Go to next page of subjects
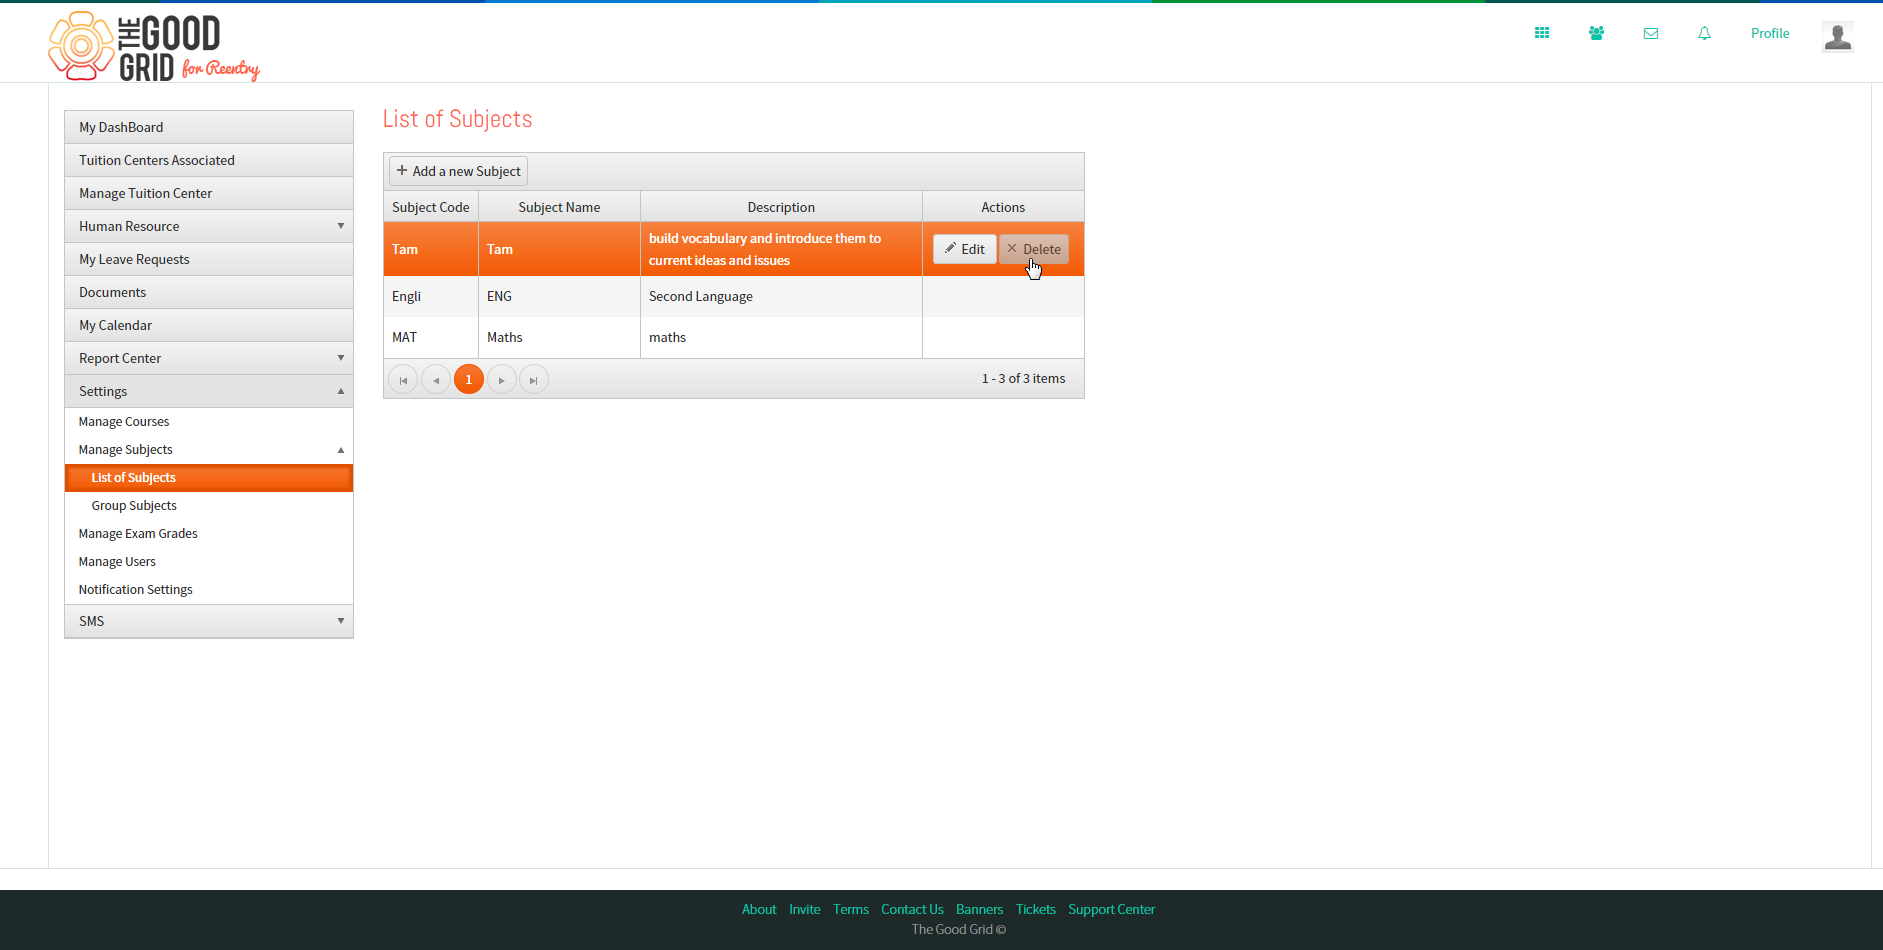1883x950 pixels. pos(502,380)
